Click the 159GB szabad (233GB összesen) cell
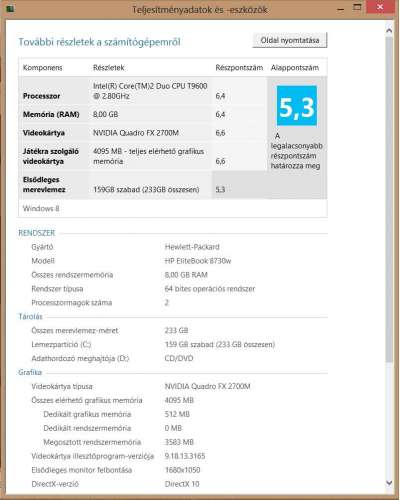 click(146, 189)
